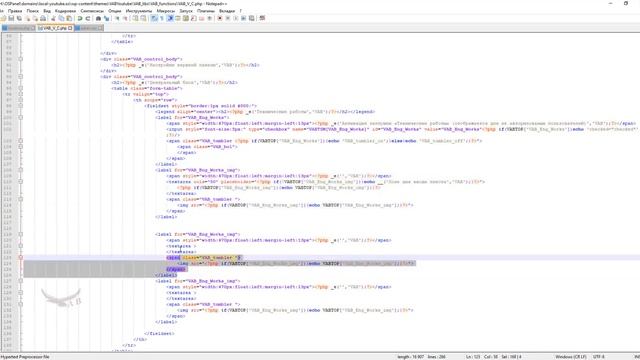This screenshot has width=640, height=360.
Task: Collapse fold at textarea cols placeholder line
Action: 20,182
